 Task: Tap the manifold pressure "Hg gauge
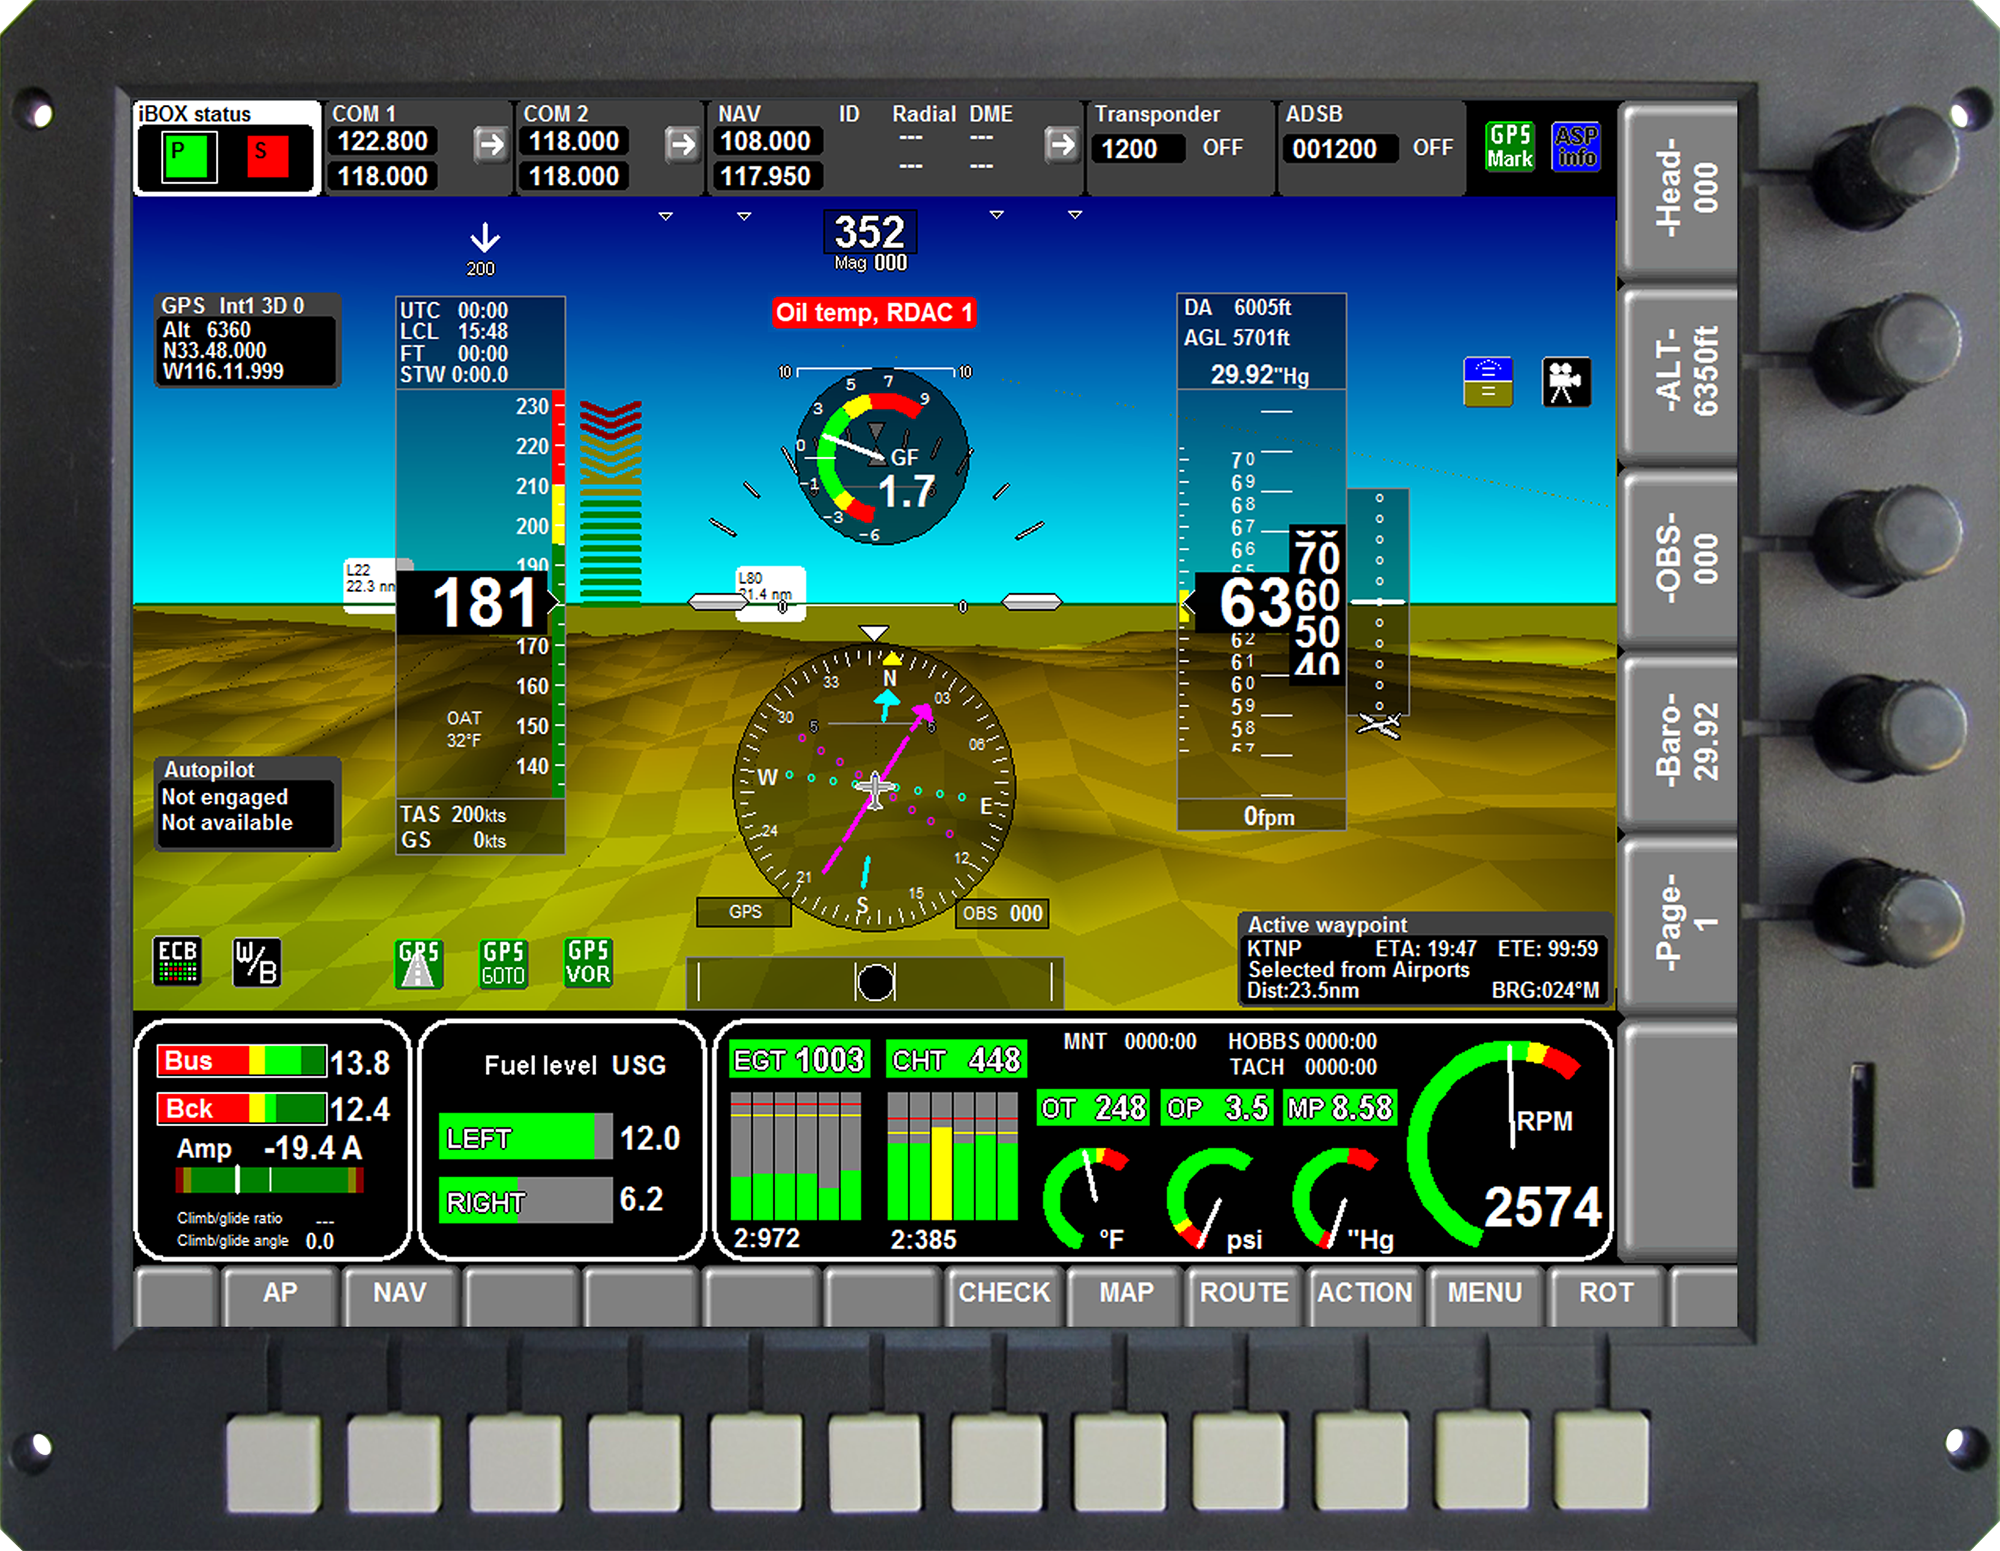(x=1338, y=1197)
